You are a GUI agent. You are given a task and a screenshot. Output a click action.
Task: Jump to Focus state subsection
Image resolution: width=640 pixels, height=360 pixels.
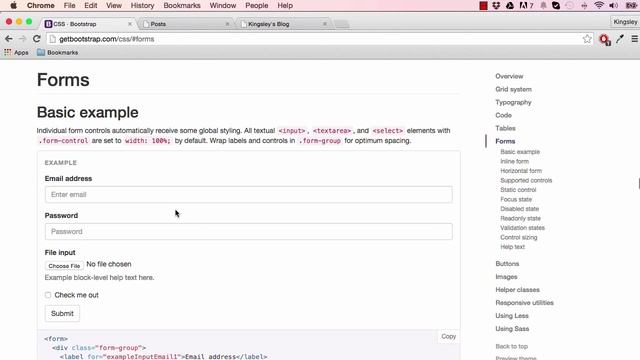click(x=516, y=199)
